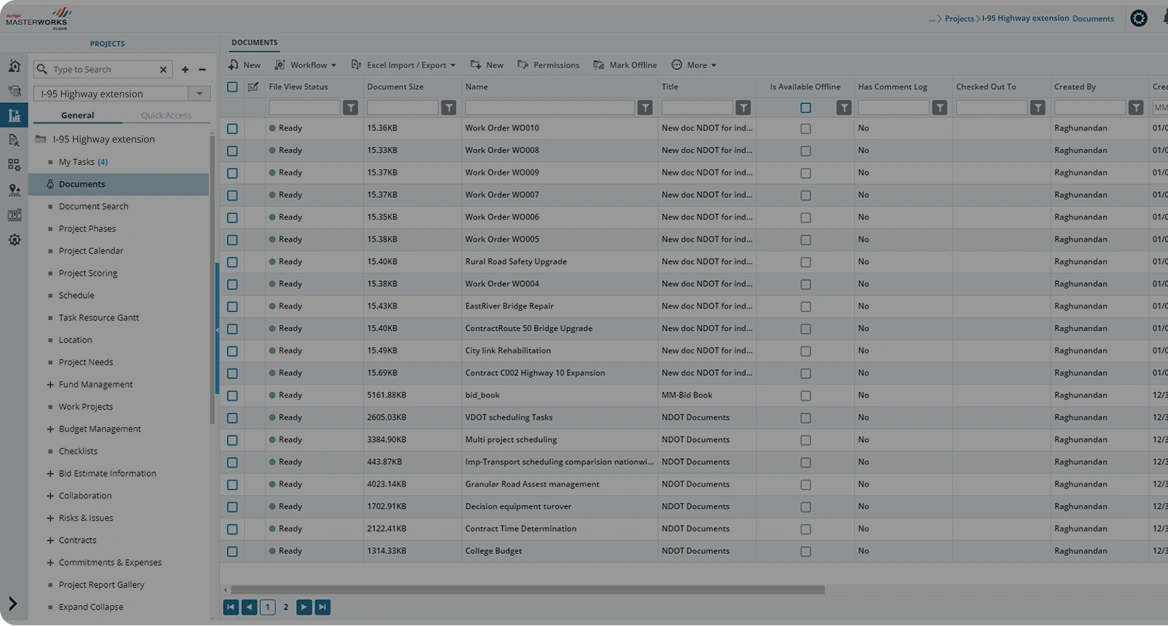
Task: Click the I-95 Highway extension folder icon
Action: 41,139
